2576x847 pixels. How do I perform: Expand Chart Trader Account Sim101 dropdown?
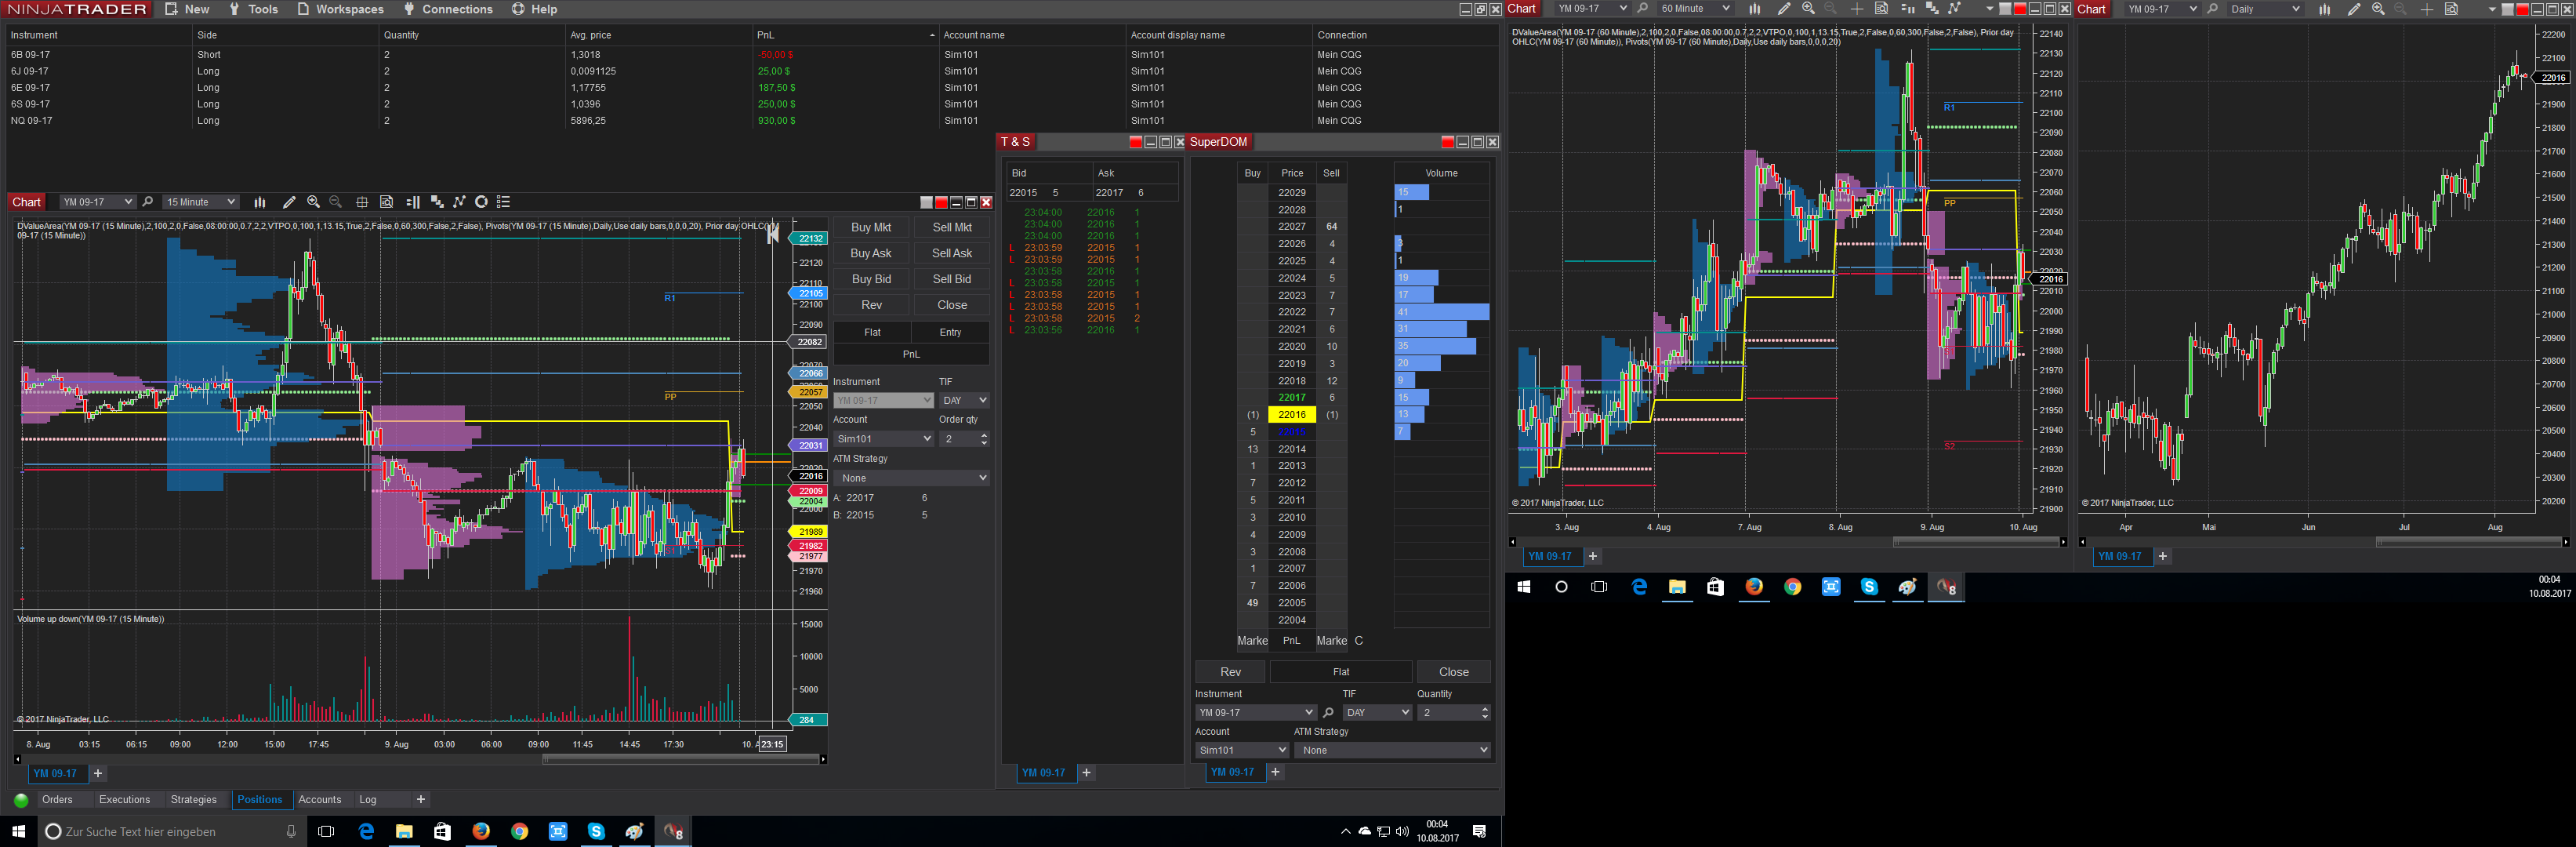883,439
